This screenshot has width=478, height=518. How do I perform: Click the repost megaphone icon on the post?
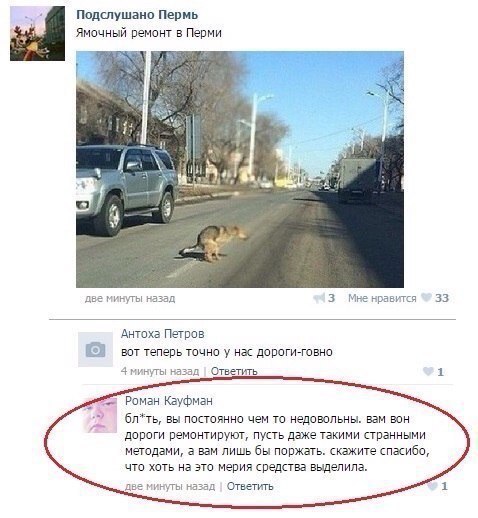pos(319,298)
